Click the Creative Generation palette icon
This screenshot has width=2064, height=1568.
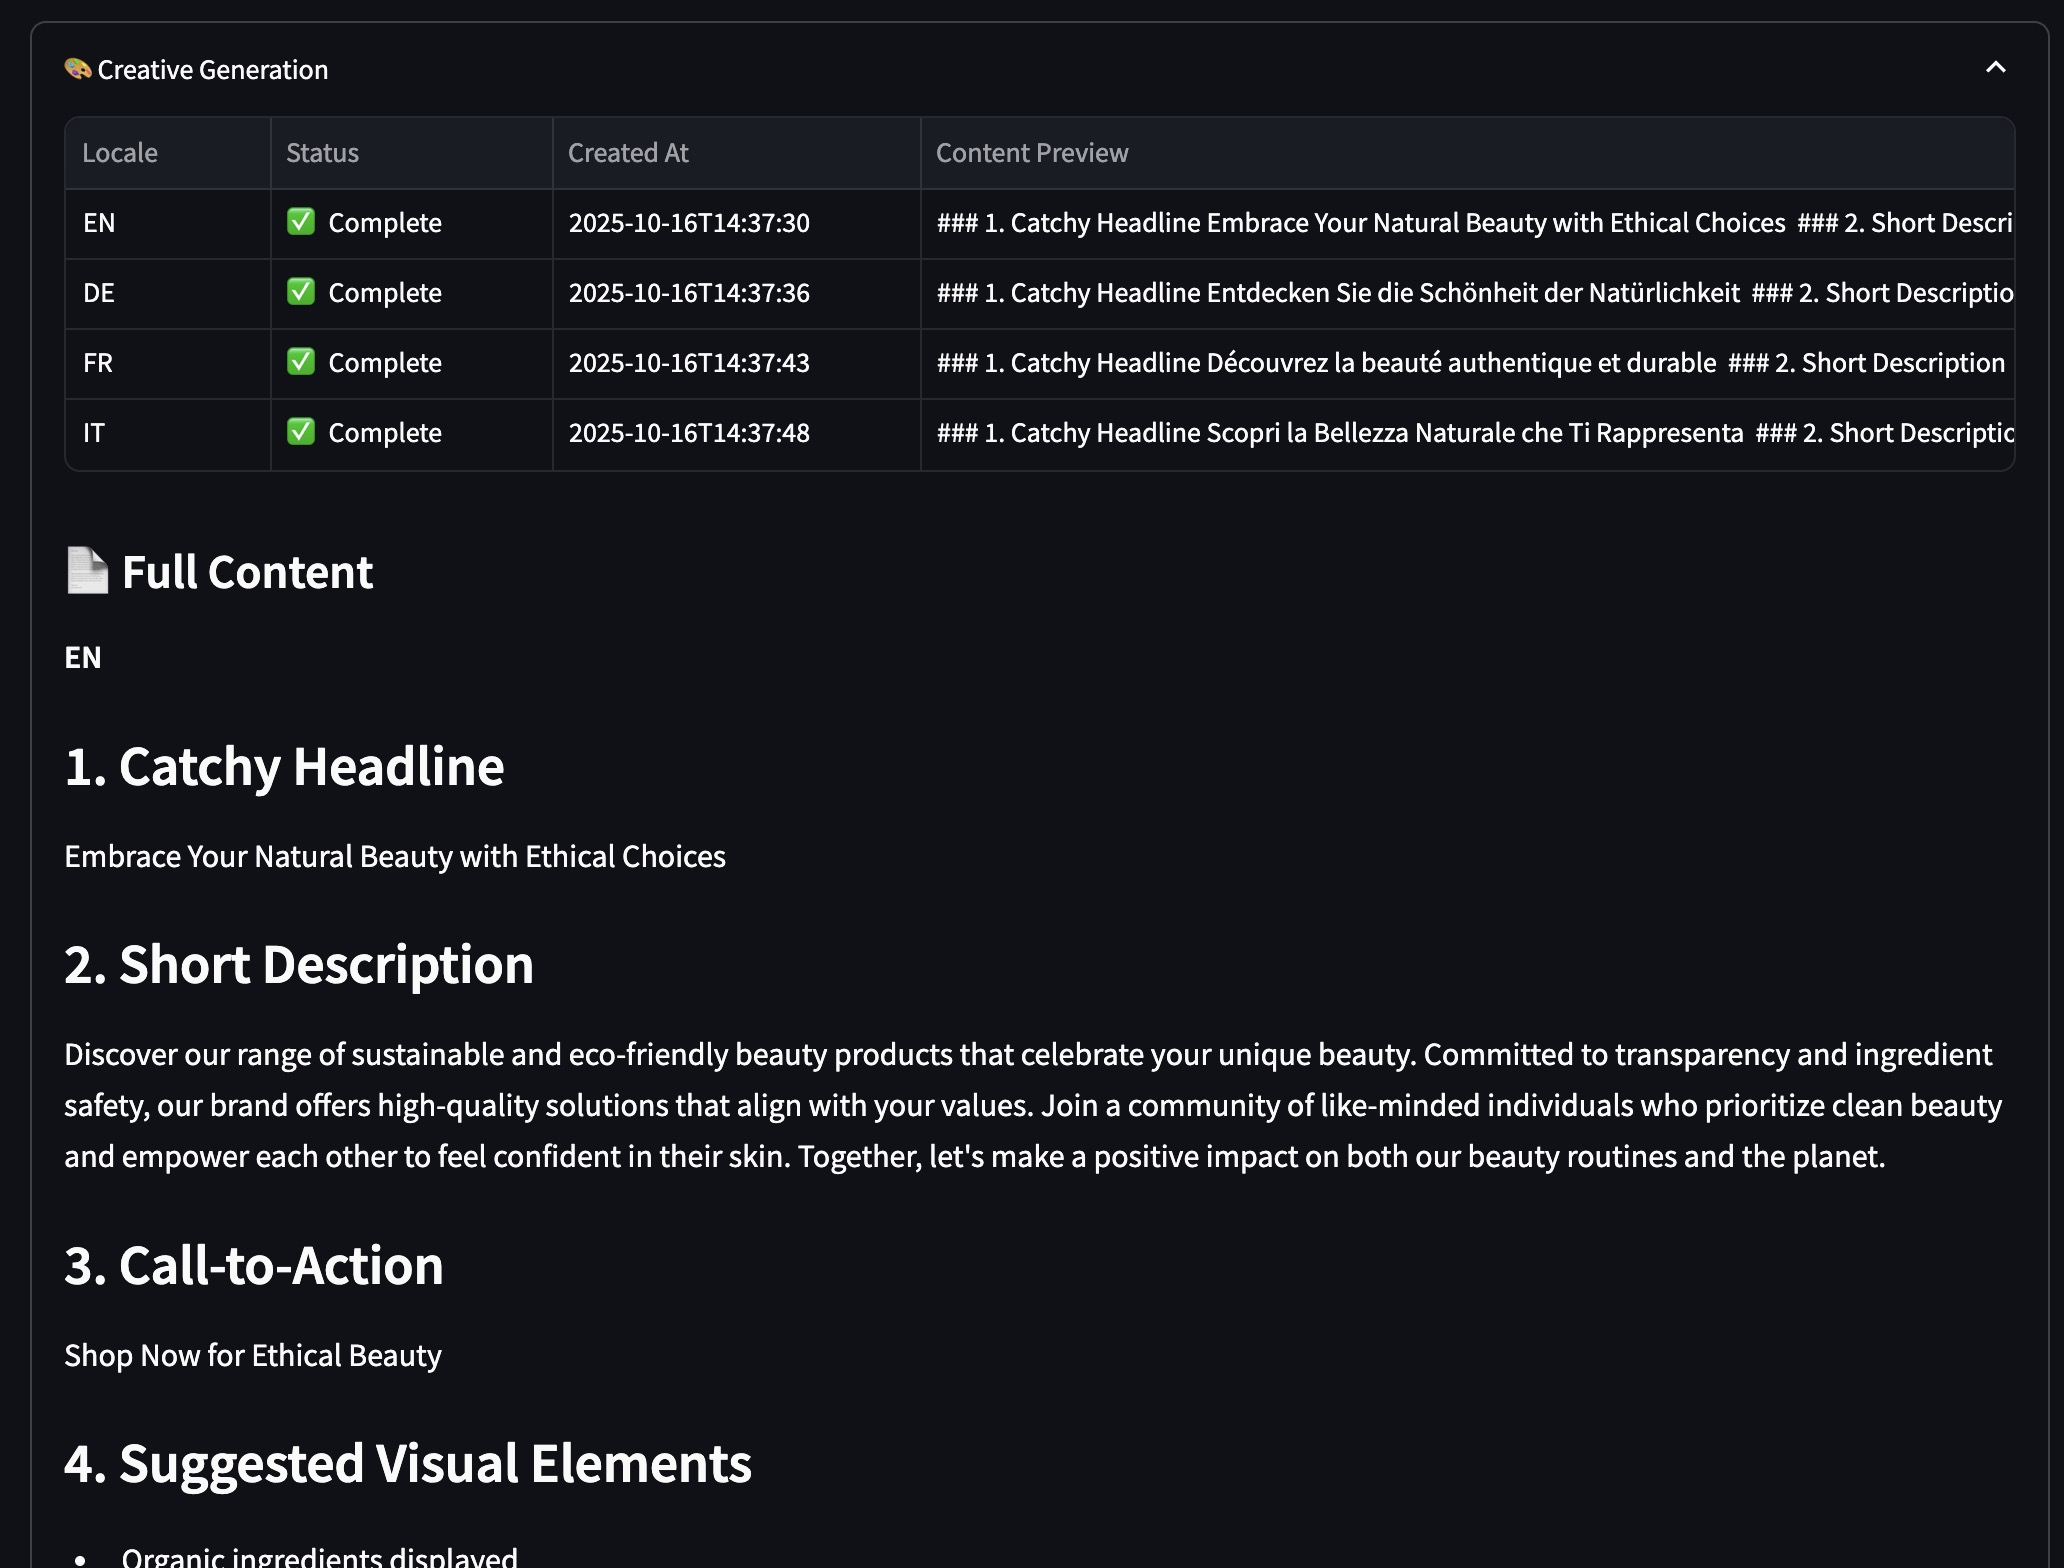tap(78, 69)
